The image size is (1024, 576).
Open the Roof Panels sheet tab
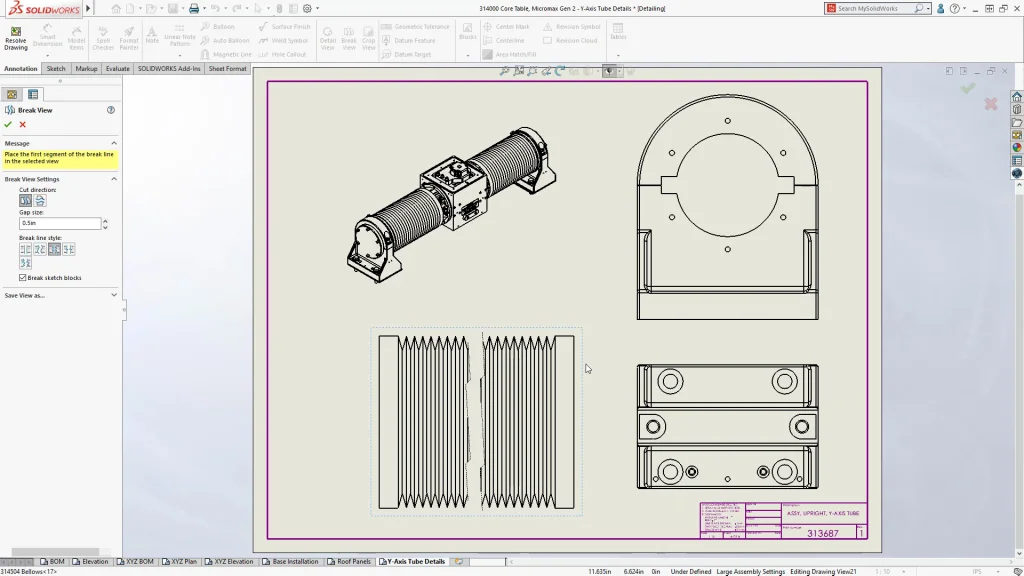click(x=353, y=562)
